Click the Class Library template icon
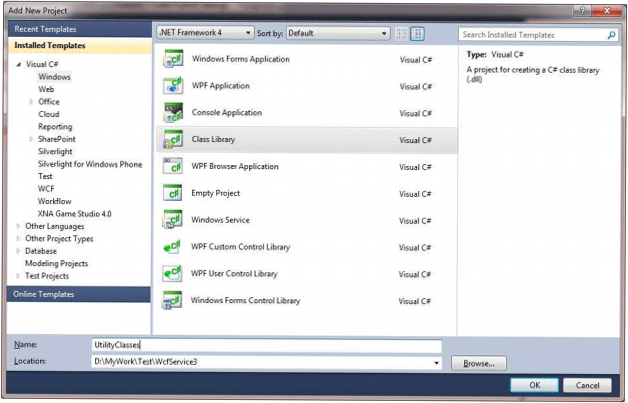Screen dimensions: 628x403 pyautogui.click(x=173, y=139)
